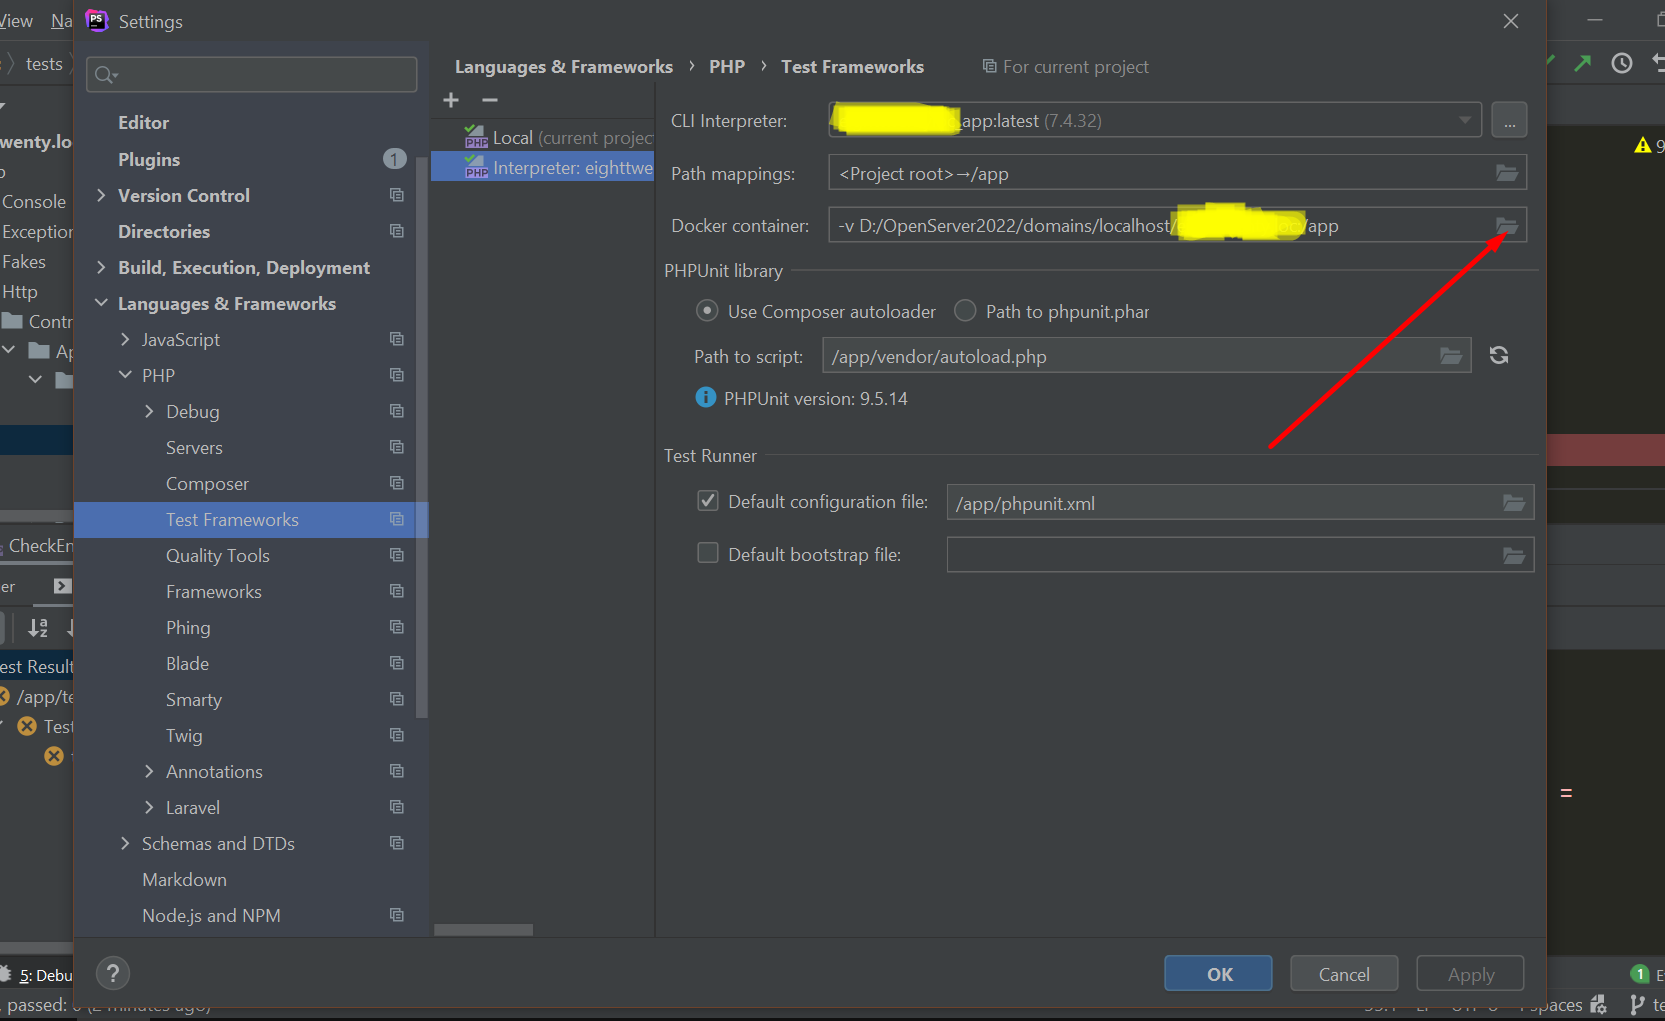Enable Default bootstrap file checkbox
The width and height of the screenshot is (1665, 1021).
(x=708, y=553)
